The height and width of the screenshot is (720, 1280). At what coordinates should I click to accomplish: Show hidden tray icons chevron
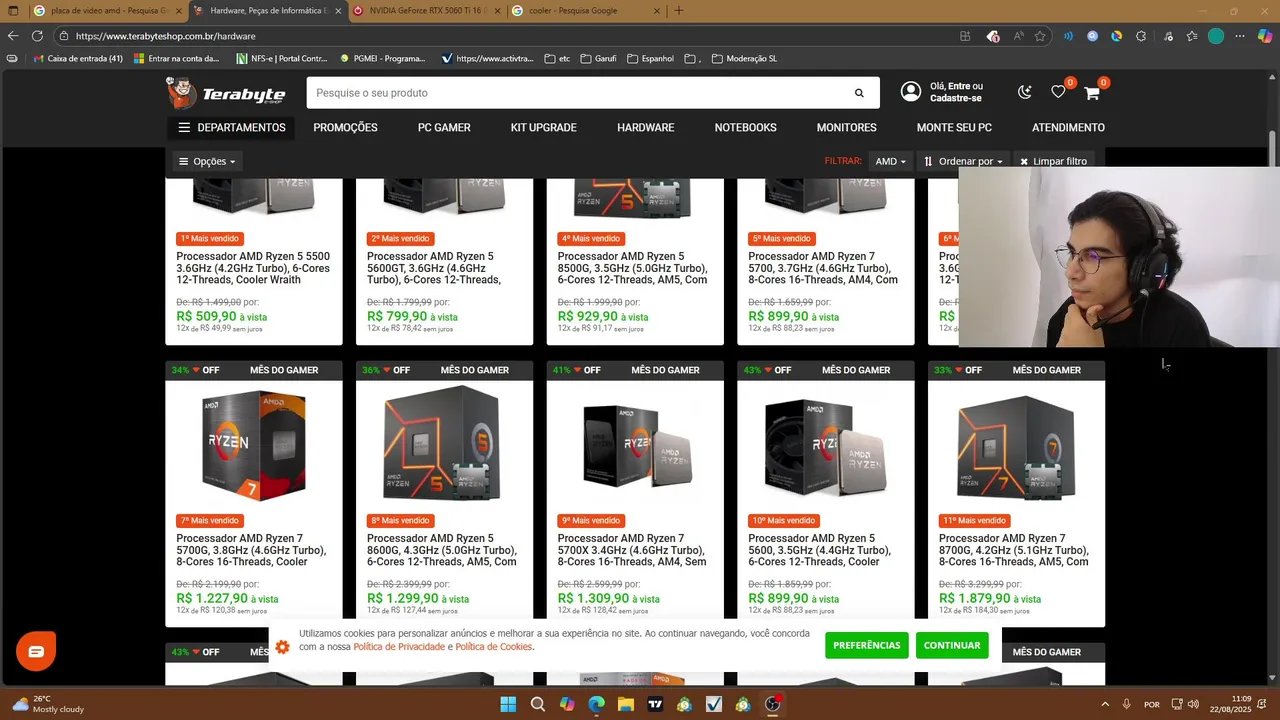click(x=1105, y=704)
